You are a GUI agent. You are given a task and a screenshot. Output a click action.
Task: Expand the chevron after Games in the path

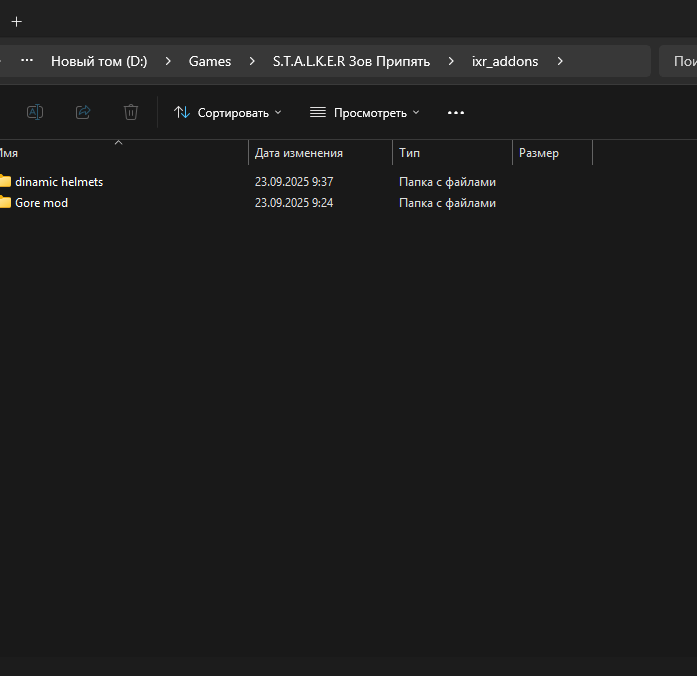pyautogui.click(x=252, y=61)
